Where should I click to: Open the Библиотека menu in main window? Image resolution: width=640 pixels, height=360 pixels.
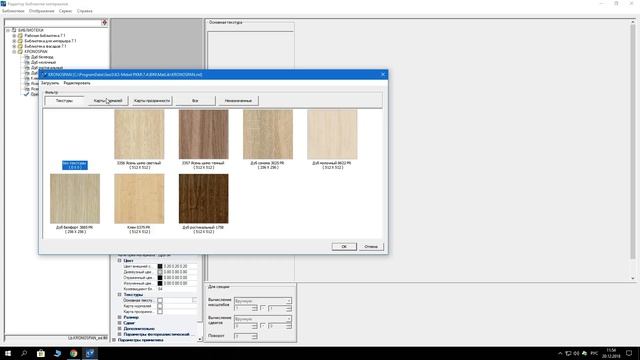tap(13, 11)
